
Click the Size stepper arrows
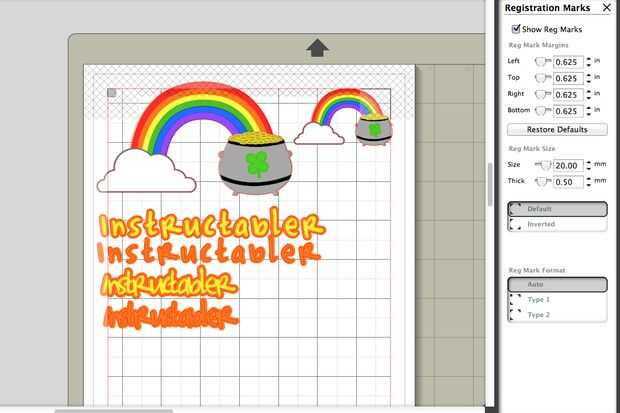pos(588,165)
